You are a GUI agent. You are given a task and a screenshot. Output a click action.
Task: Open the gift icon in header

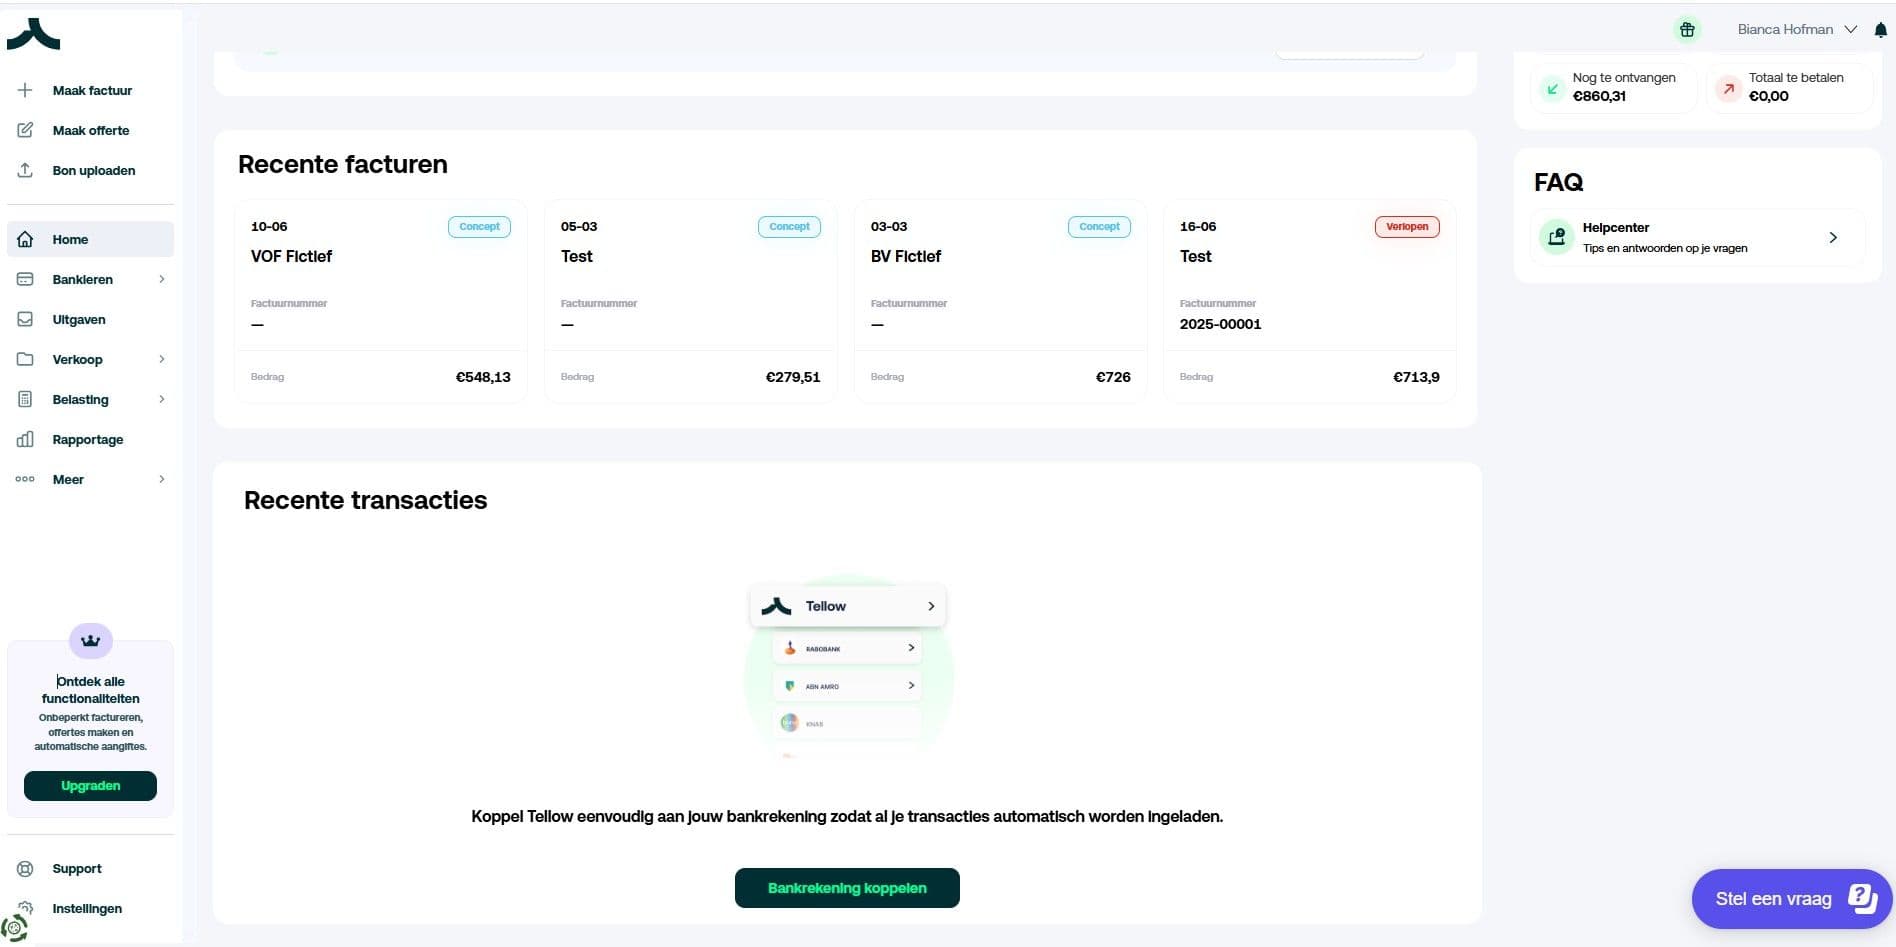1687,30
